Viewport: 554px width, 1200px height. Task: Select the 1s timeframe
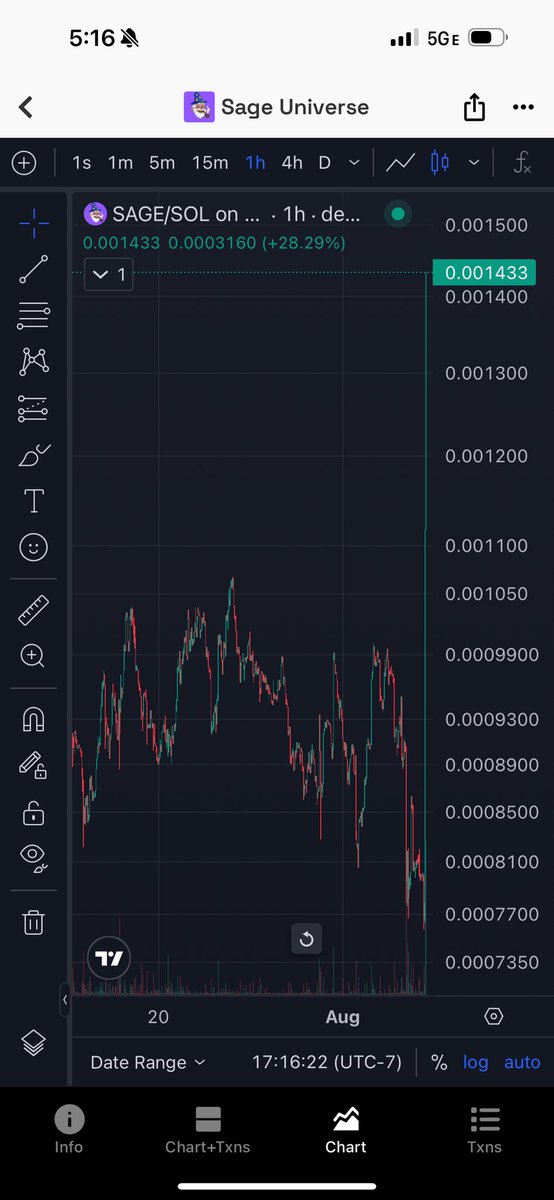(x=82, y=162)
